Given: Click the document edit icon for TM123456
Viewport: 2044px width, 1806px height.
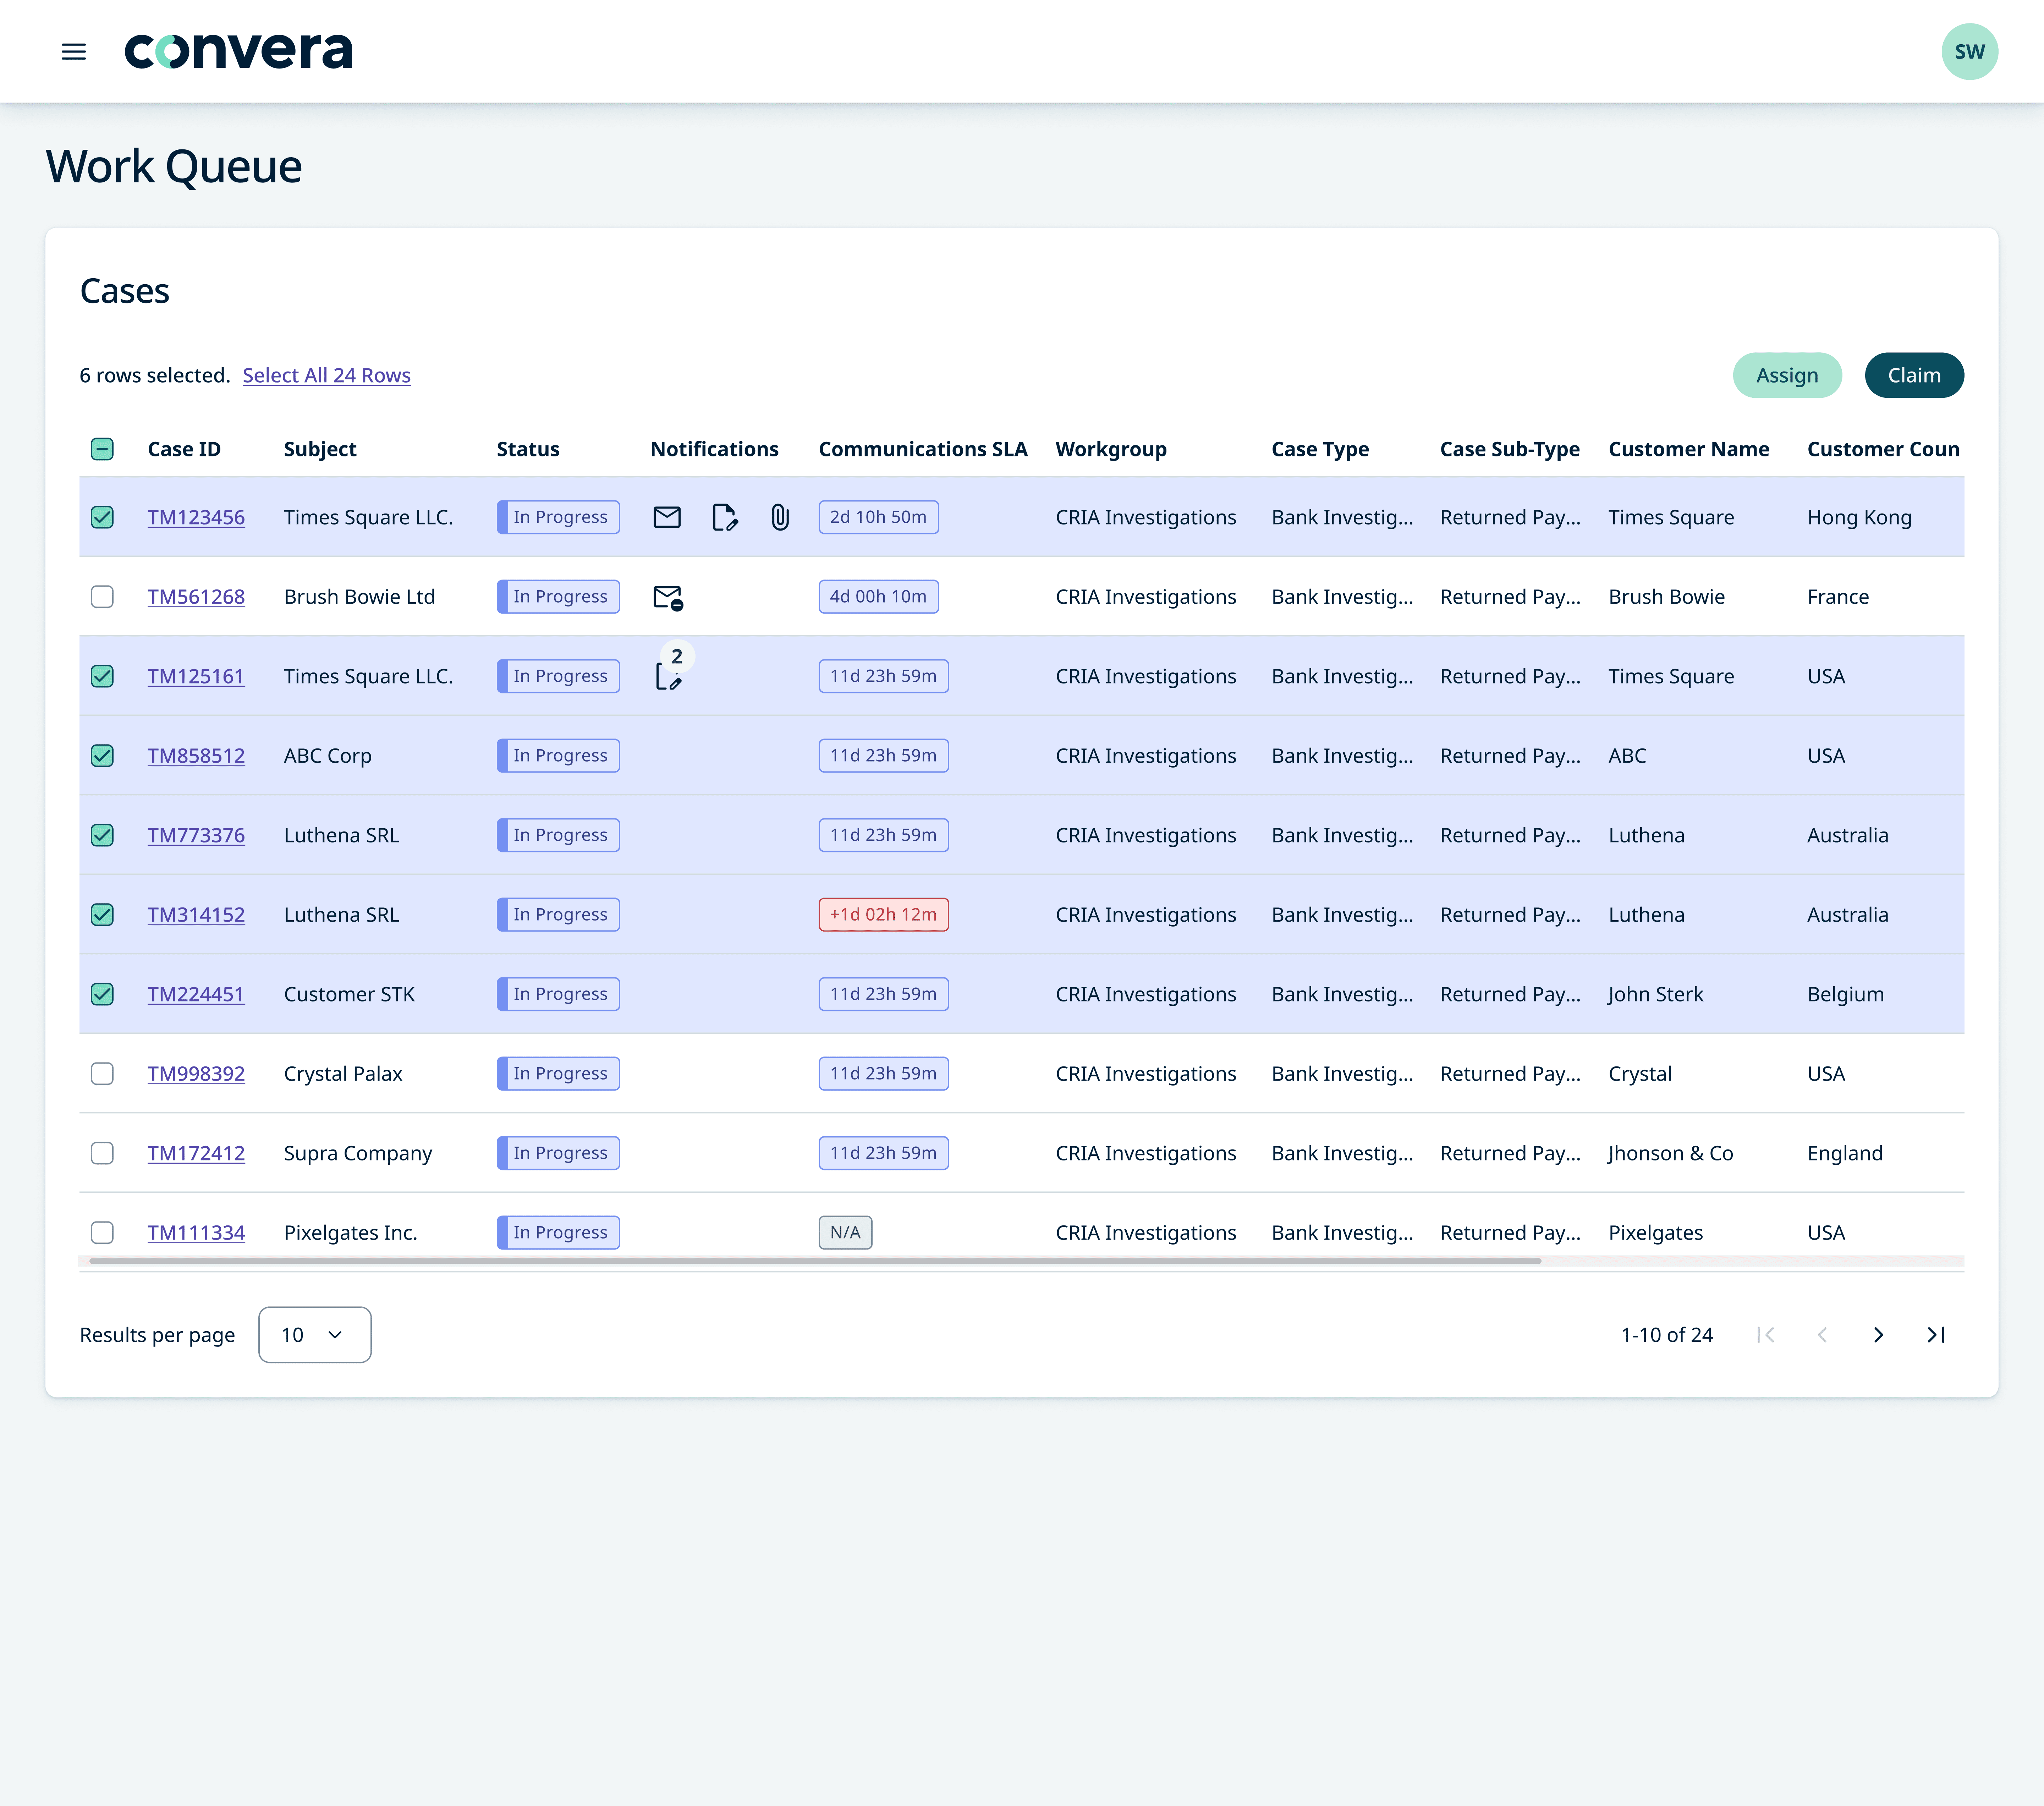Looking at the screenshot, I should click(724, 517).
